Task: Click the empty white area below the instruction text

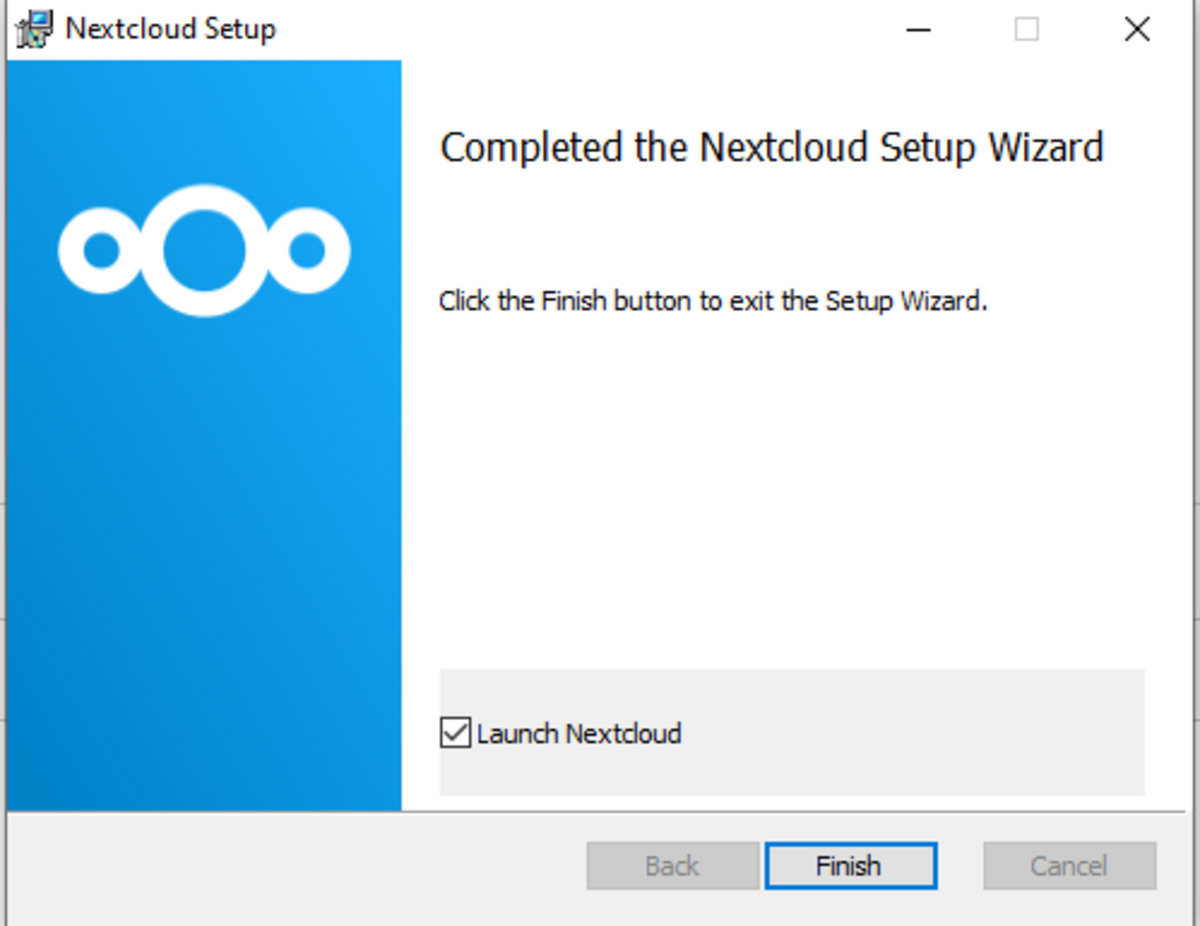Action: [x=790, y=480]
